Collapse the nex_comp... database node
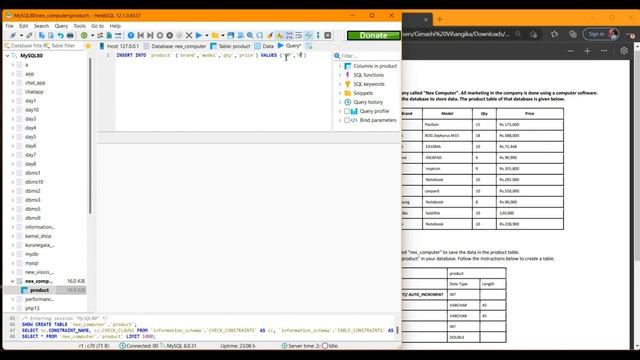Viewport: 640px width, 360px height. (x=13, y=281)
